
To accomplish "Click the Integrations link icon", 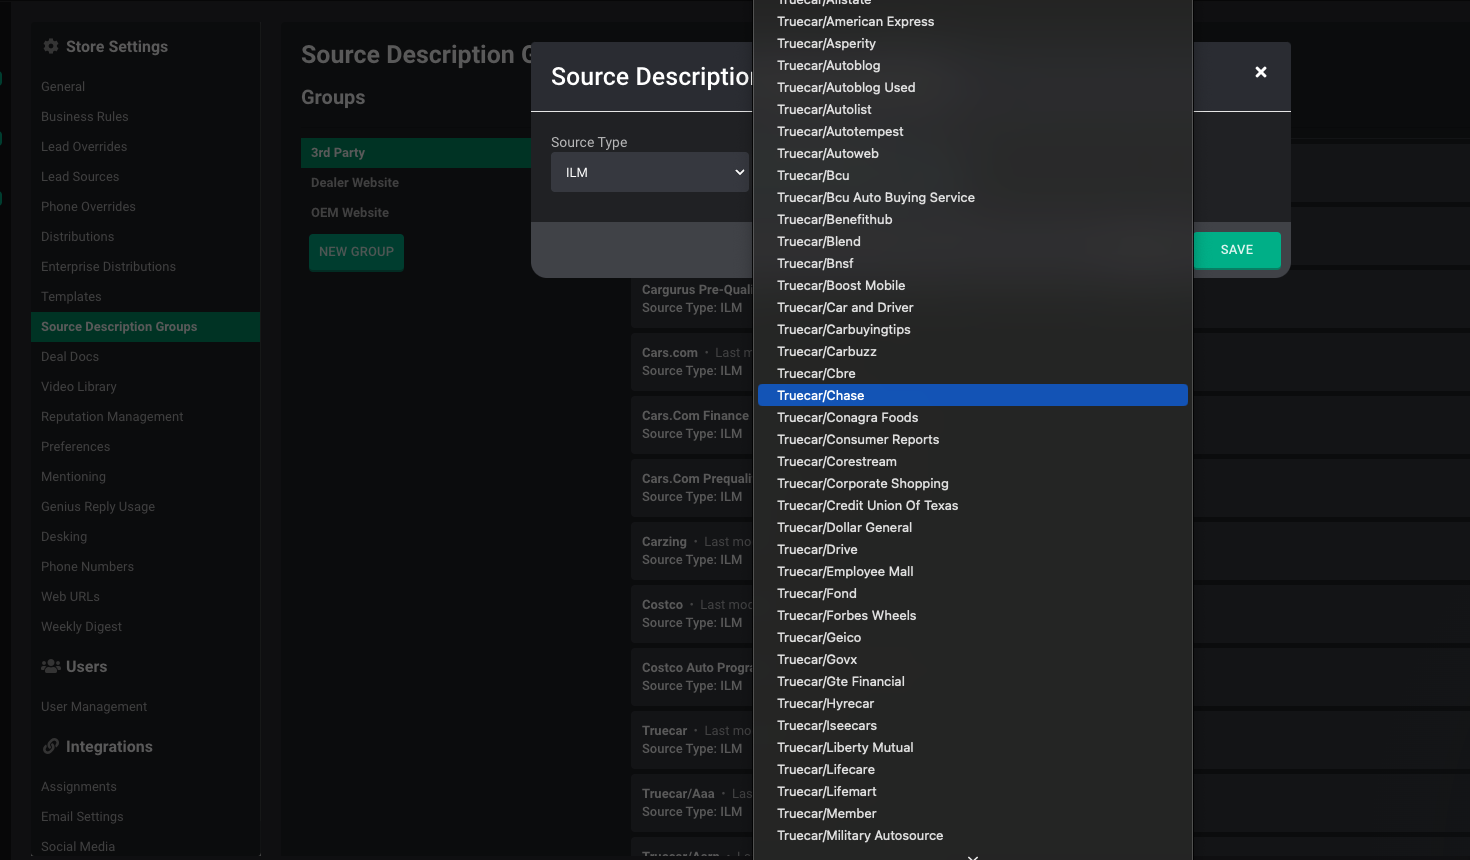I will coord(51,746).
